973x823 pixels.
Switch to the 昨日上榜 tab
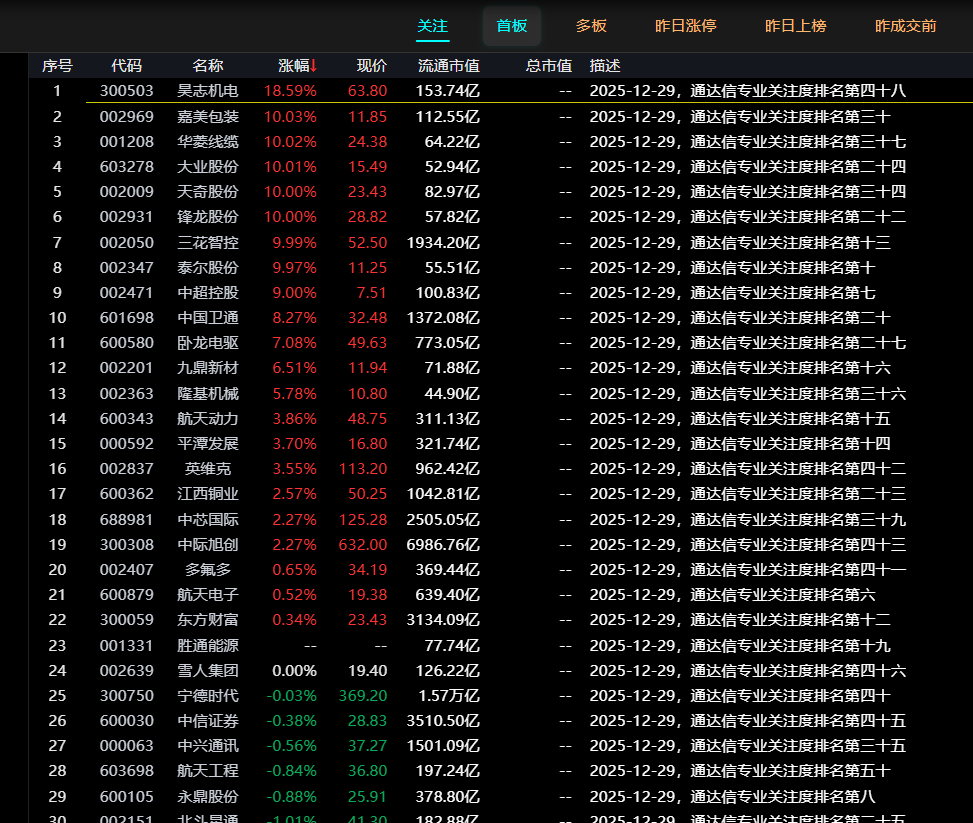tap(795, 26)
